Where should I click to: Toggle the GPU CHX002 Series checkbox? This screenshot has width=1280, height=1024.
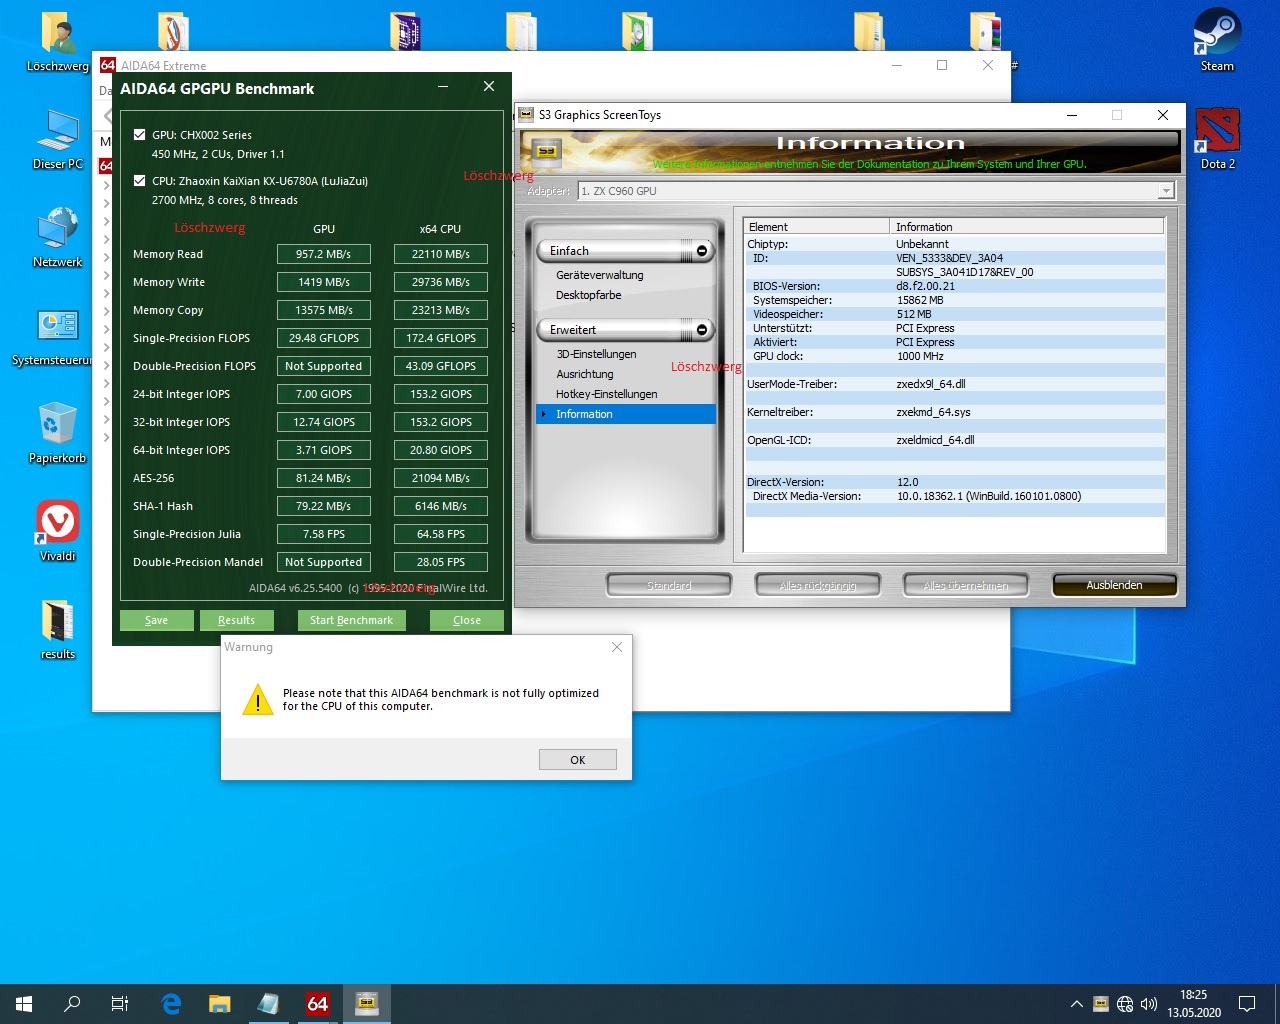[140, 134]
